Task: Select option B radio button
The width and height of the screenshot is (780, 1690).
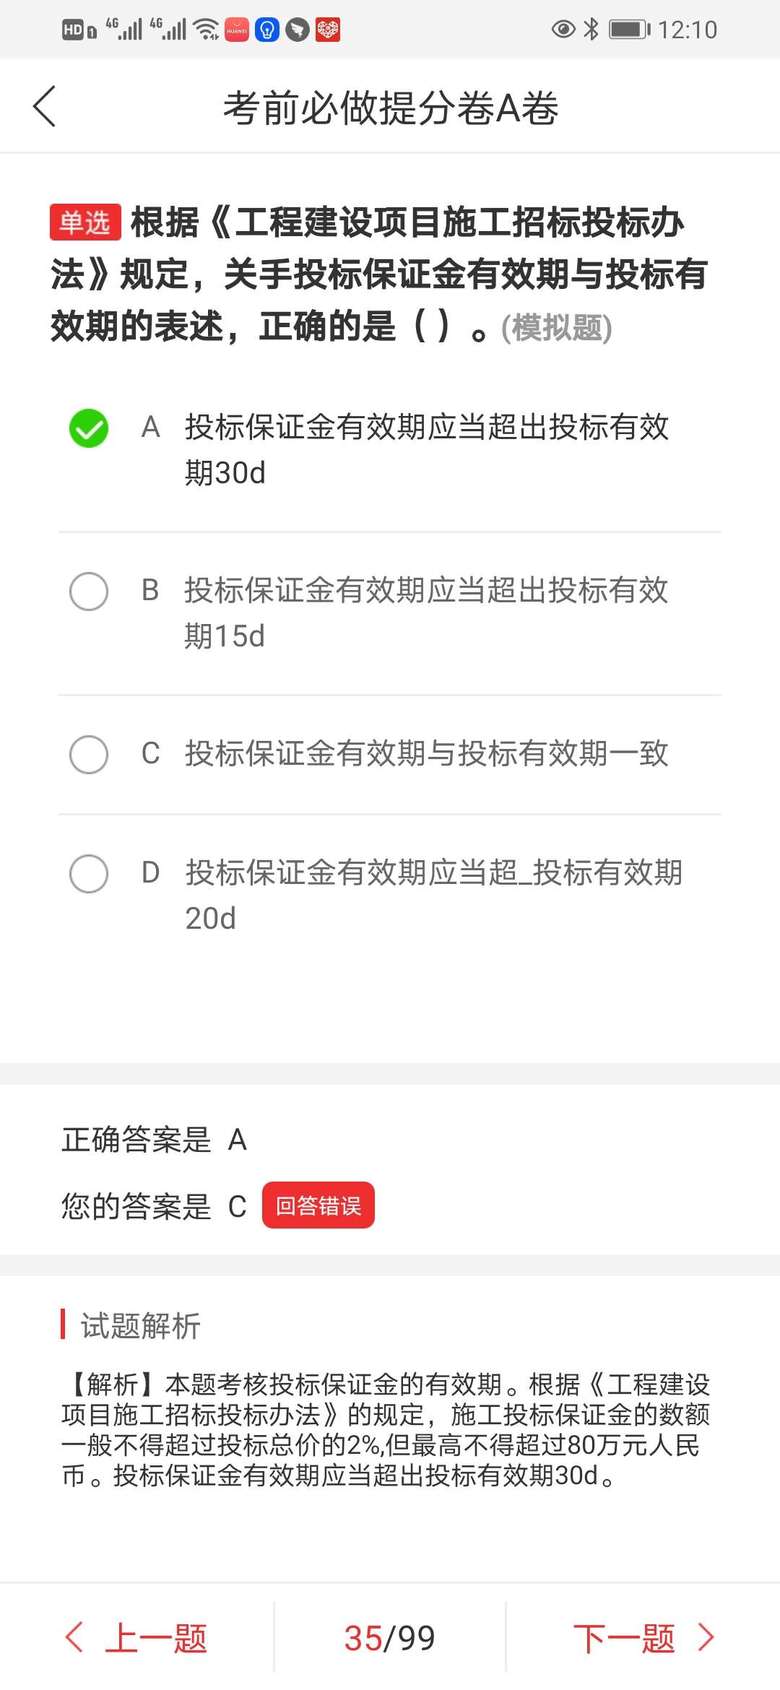Action: point(89,591)
